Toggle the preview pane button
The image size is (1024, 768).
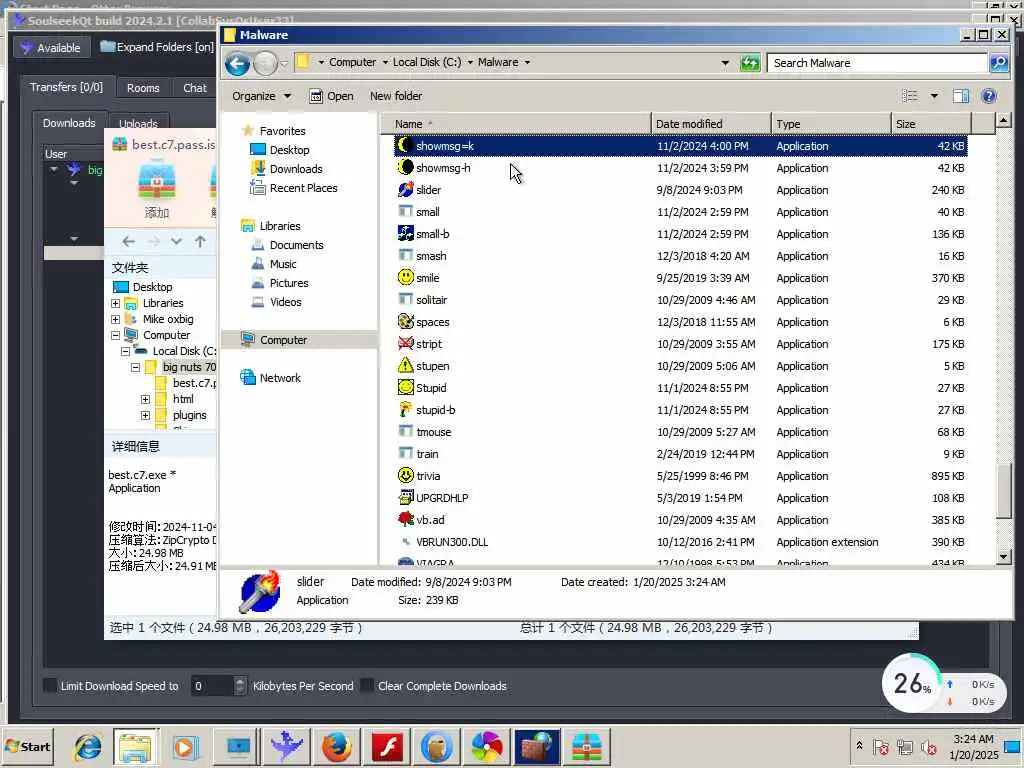(x=960, y=96)
